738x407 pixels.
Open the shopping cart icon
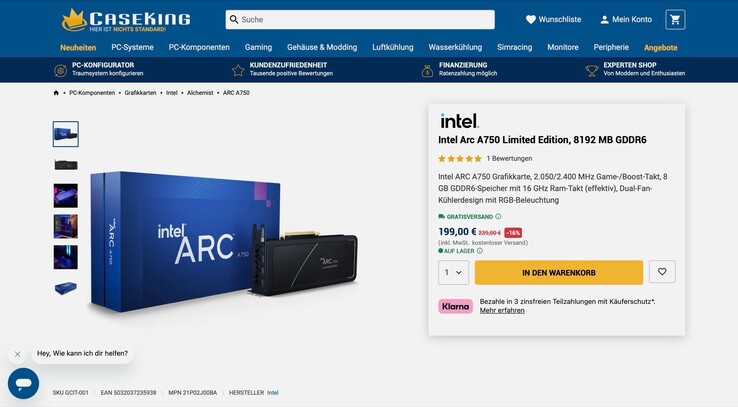(675, 19)
